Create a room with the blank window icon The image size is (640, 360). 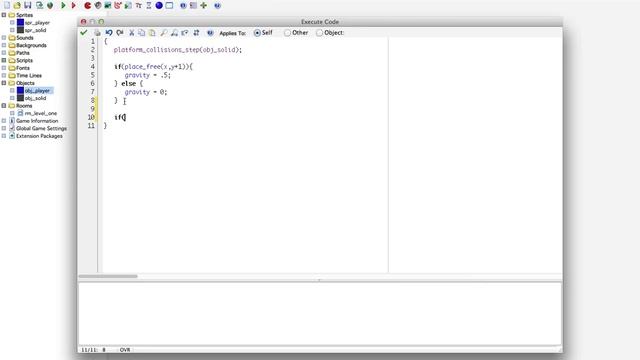169,5
